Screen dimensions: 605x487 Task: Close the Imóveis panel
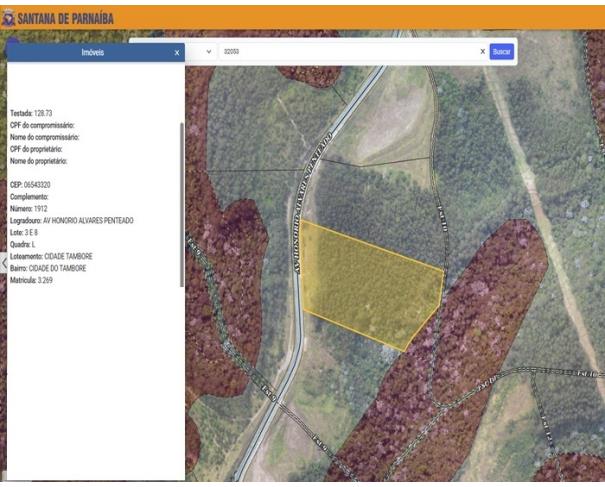tap(177, 53)
